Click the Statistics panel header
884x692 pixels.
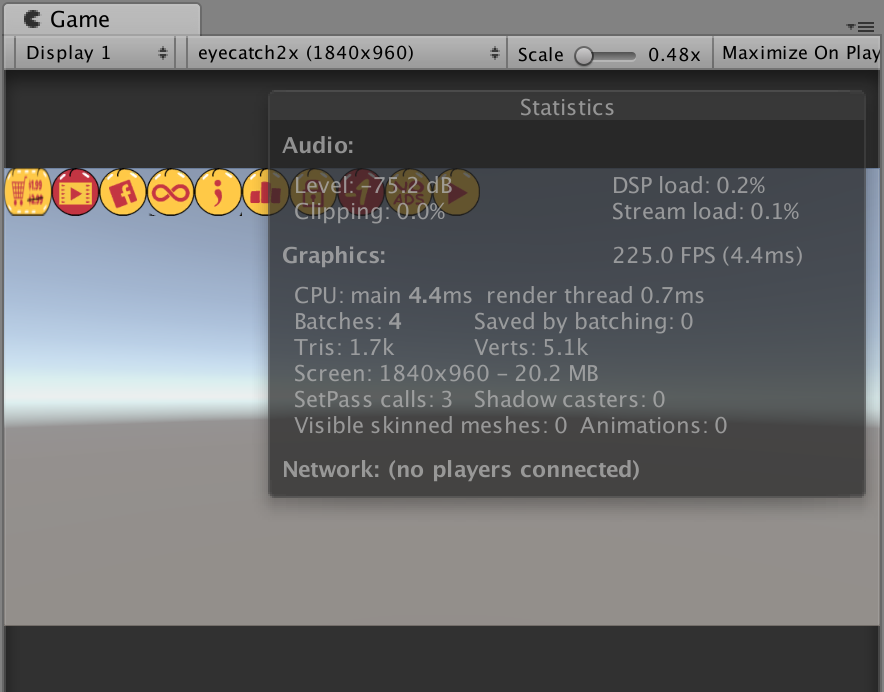click(566, 107)
